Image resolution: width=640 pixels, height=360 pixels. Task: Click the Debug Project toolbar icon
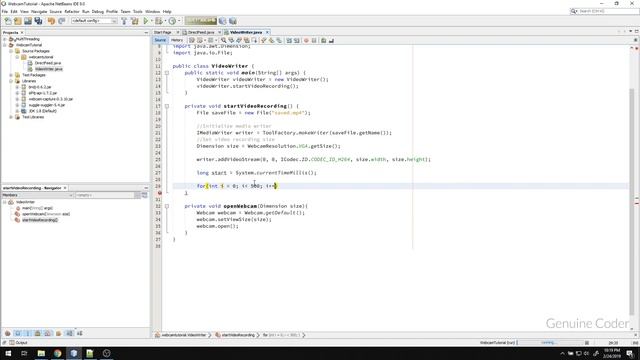pyautogui.click(x=158, y=21)
